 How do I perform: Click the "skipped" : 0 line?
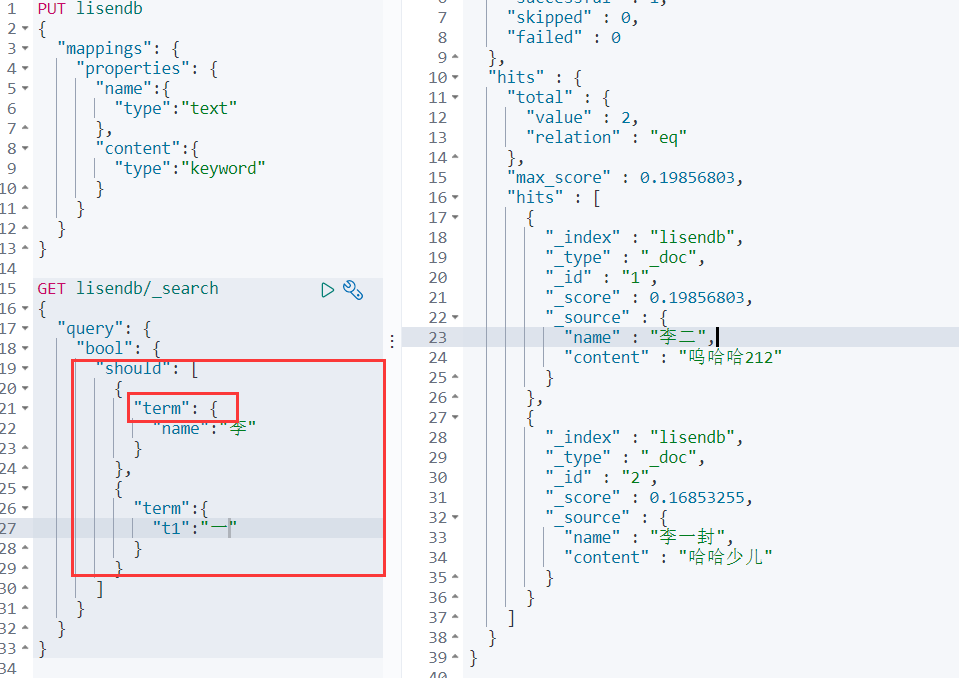(x=572, y=18)
